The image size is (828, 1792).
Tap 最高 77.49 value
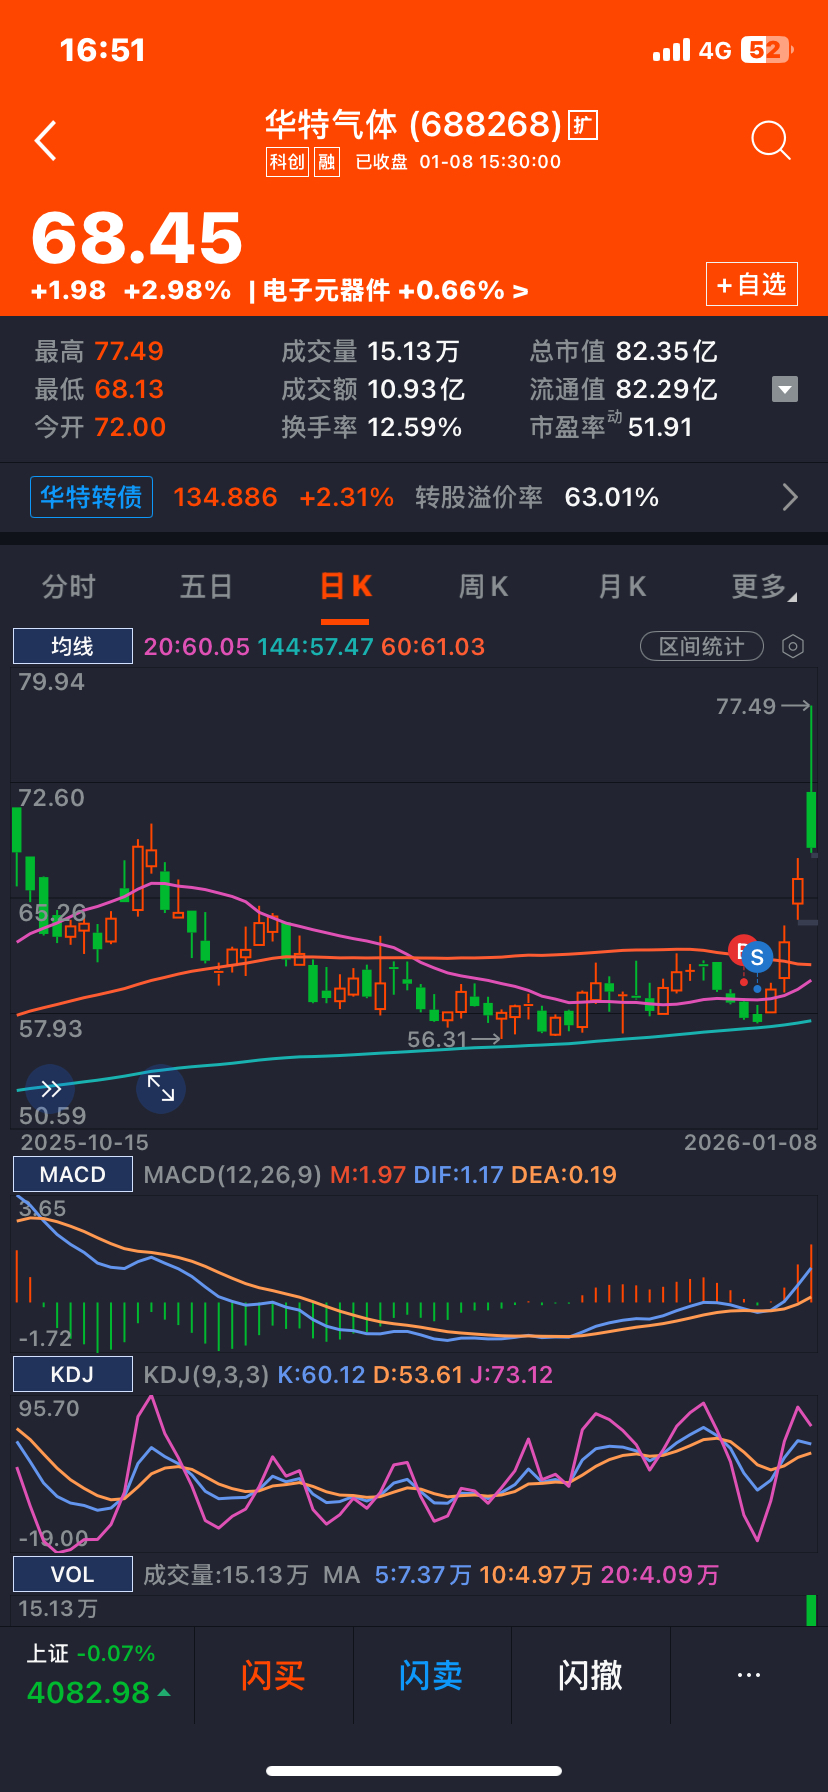pos(129,351)
